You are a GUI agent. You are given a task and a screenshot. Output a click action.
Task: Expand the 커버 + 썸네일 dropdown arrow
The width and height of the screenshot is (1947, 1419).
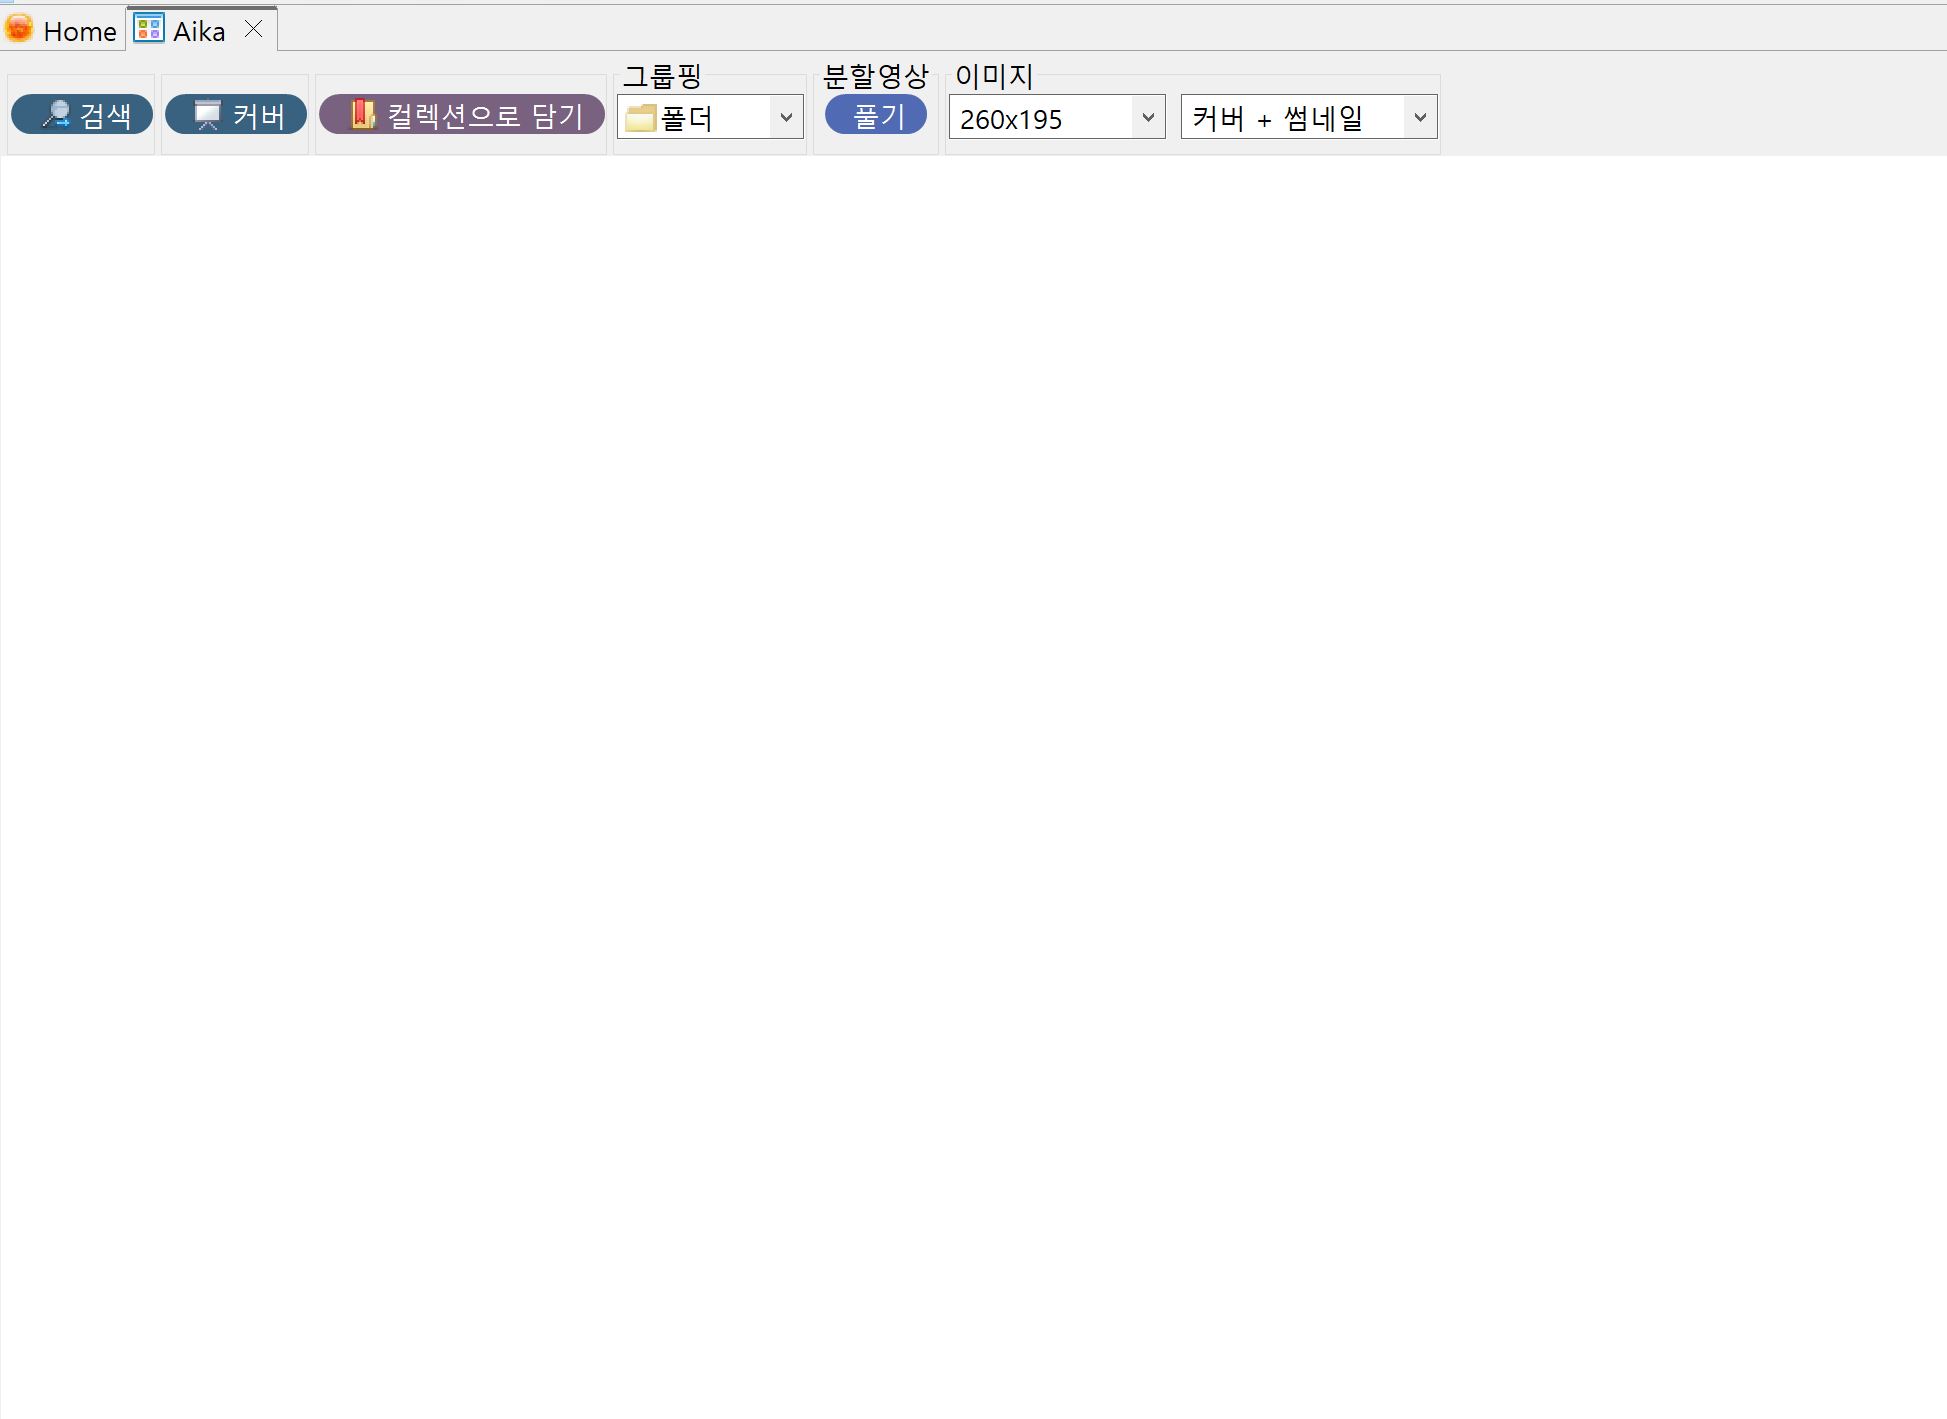pos(1419,118)
